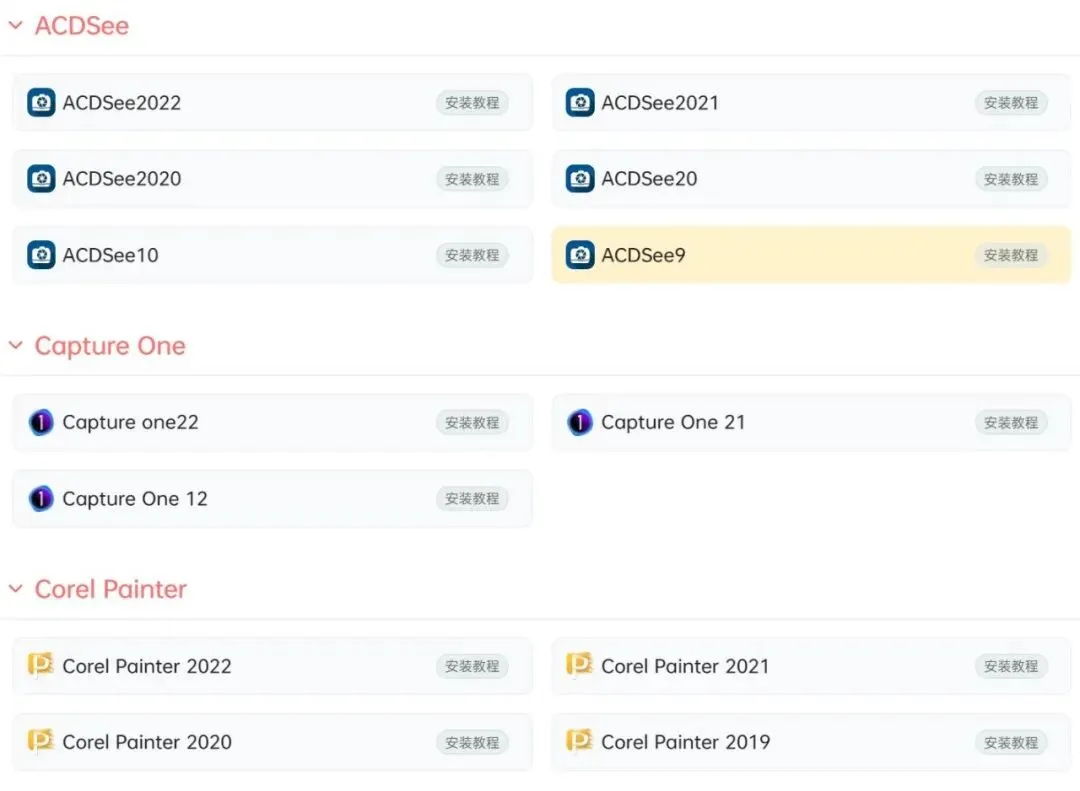The width and height of the screenshot is (1080, 791).
Task: Click the ACDSee section heading
Action: [x=82, y=25]
